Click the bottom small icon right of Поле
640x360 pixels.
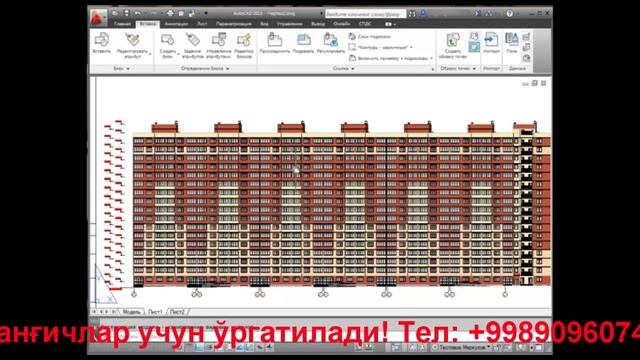point(527,58)
